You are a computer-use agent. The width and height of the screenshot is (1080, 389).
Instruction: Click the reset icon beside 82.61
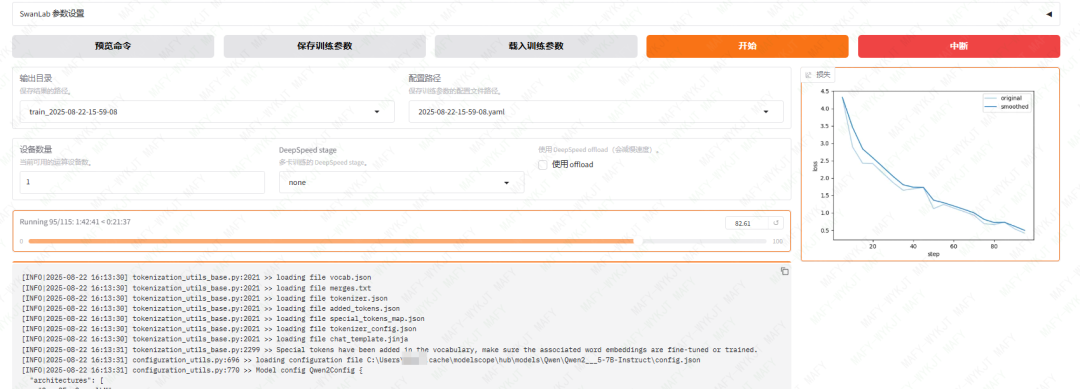pos(776,223)
